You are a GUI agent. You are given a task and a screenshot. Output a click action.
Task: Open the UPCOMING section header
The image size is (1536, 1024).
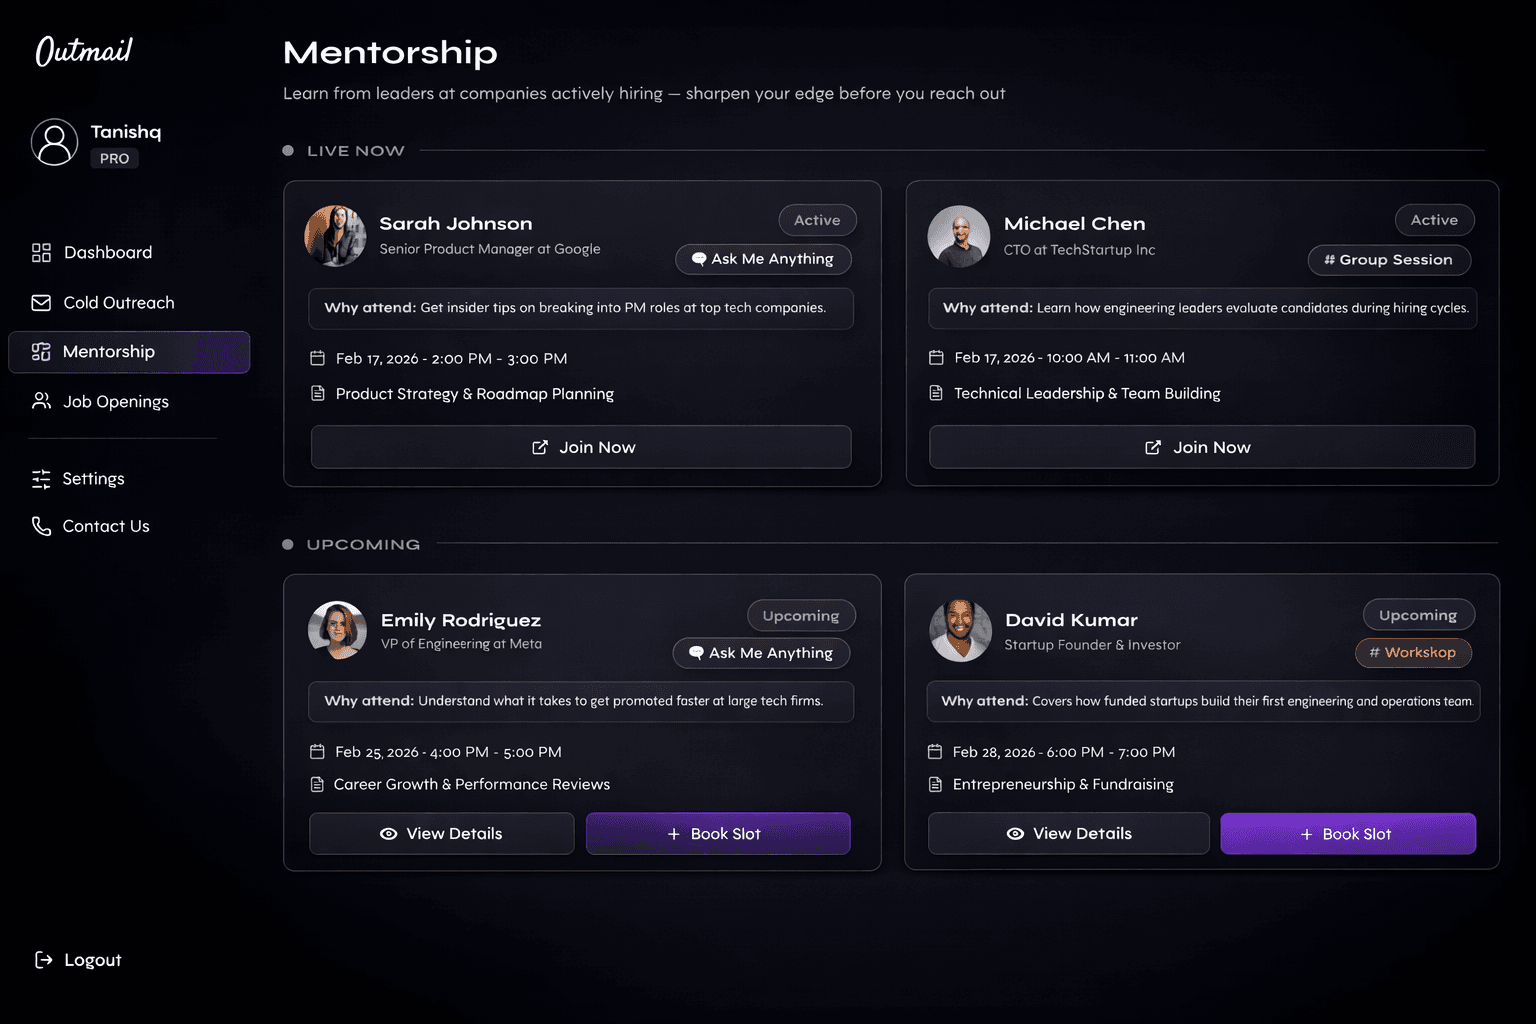tap(363, 544)
